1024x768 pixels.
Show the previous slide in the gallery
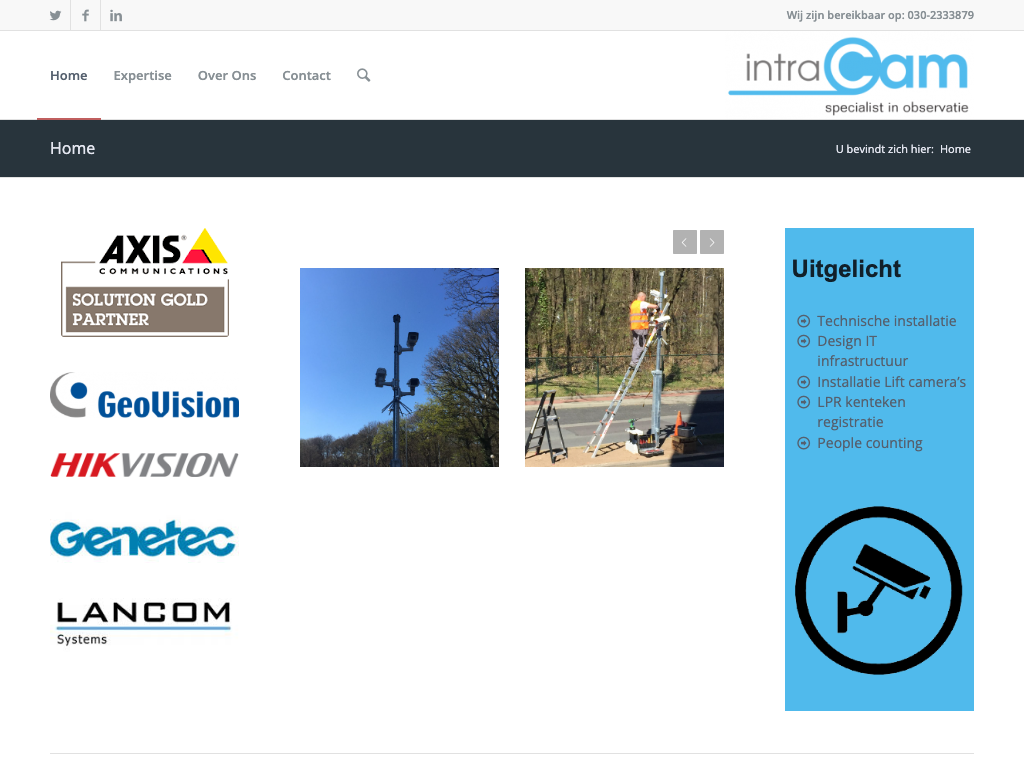tap(685, 242)
